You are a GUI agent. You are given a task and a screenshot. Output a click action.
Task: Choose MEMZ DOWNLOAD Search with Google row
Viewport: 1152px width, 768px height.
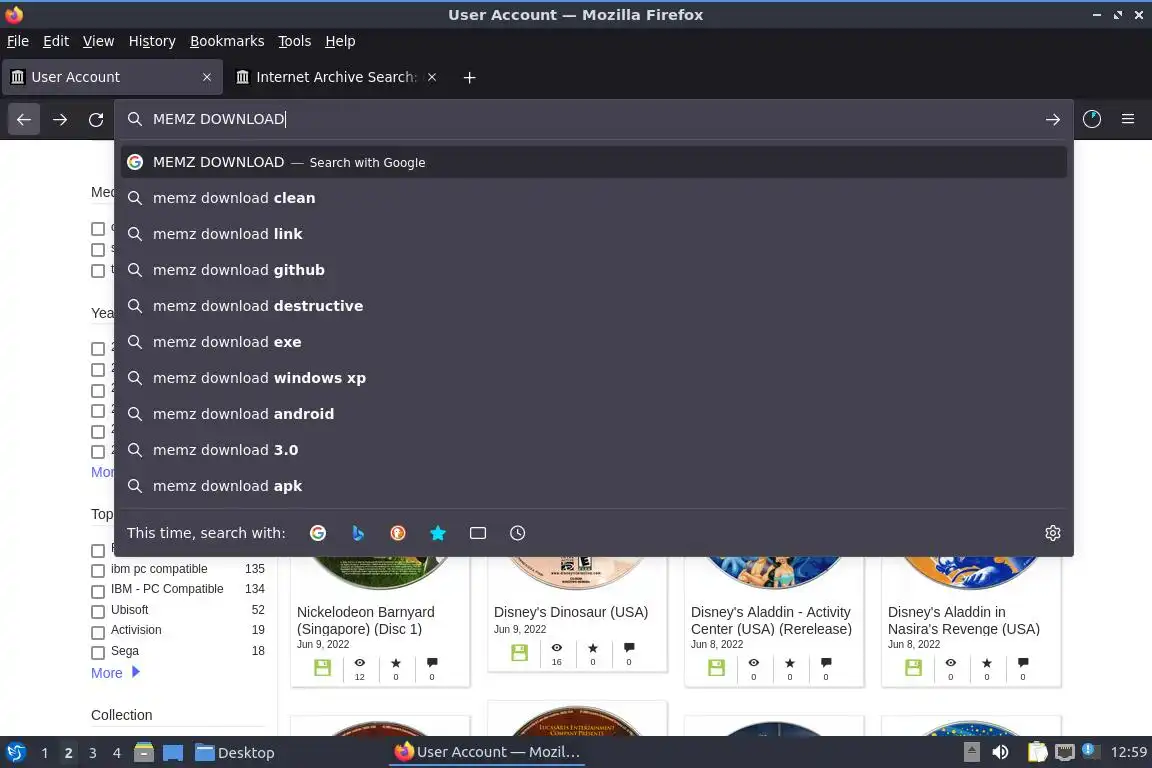pos(594,162)
